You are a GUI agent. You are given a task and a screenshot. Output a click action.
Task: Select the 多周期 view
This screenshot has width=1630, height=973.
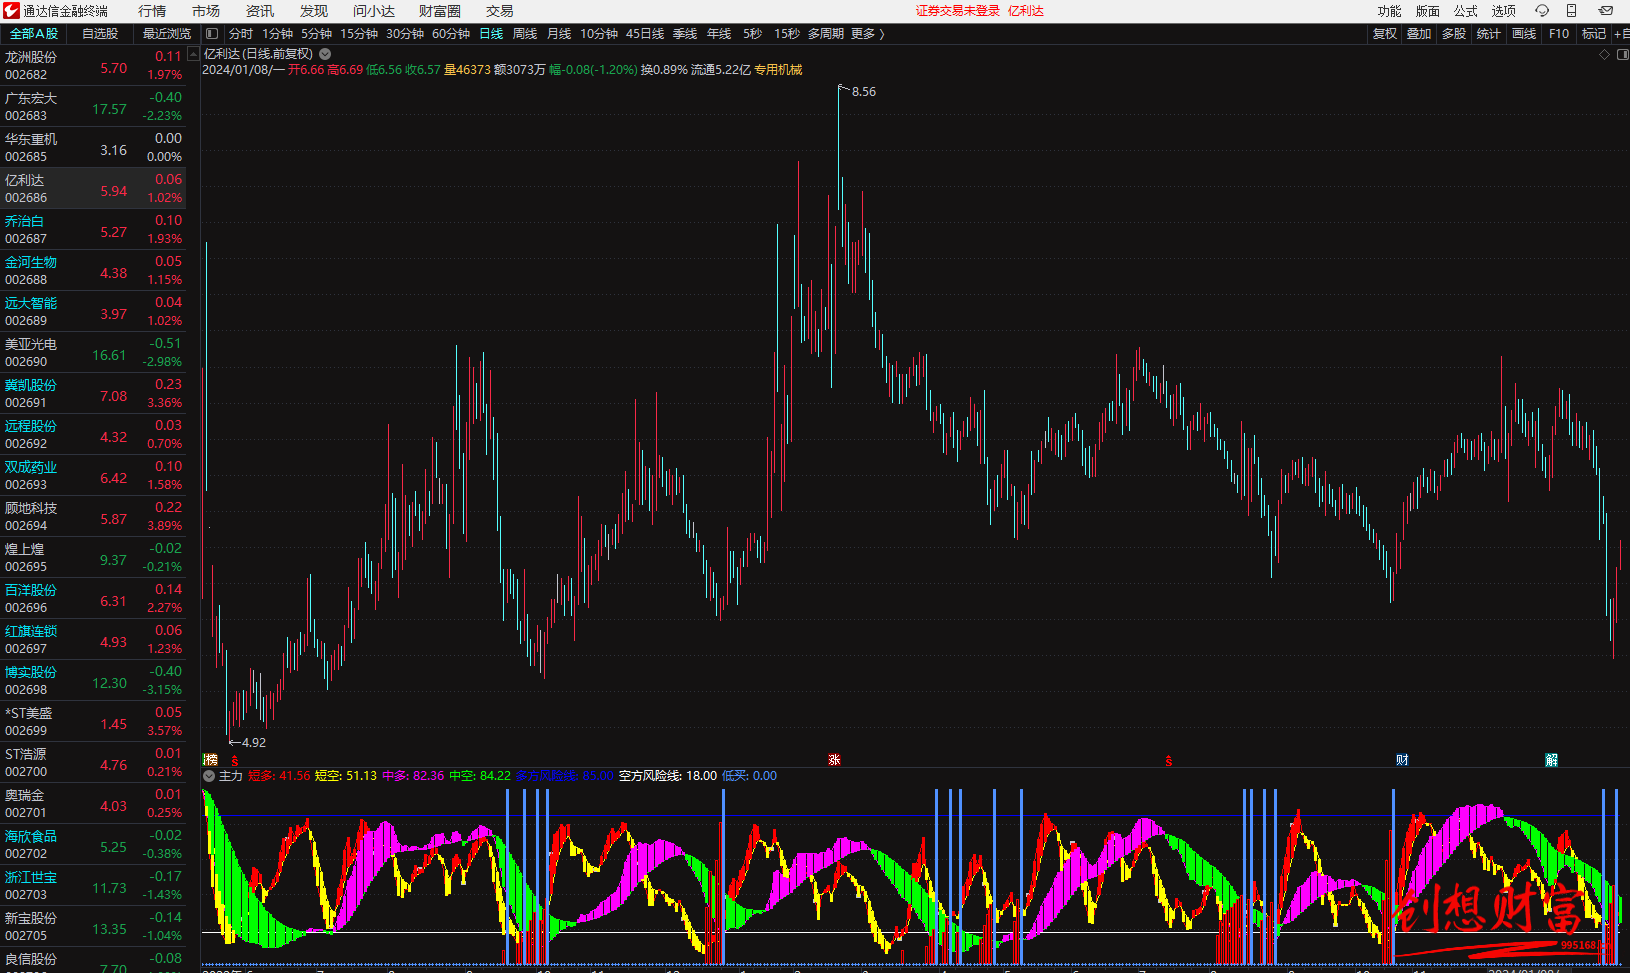[x=826, y=34]
